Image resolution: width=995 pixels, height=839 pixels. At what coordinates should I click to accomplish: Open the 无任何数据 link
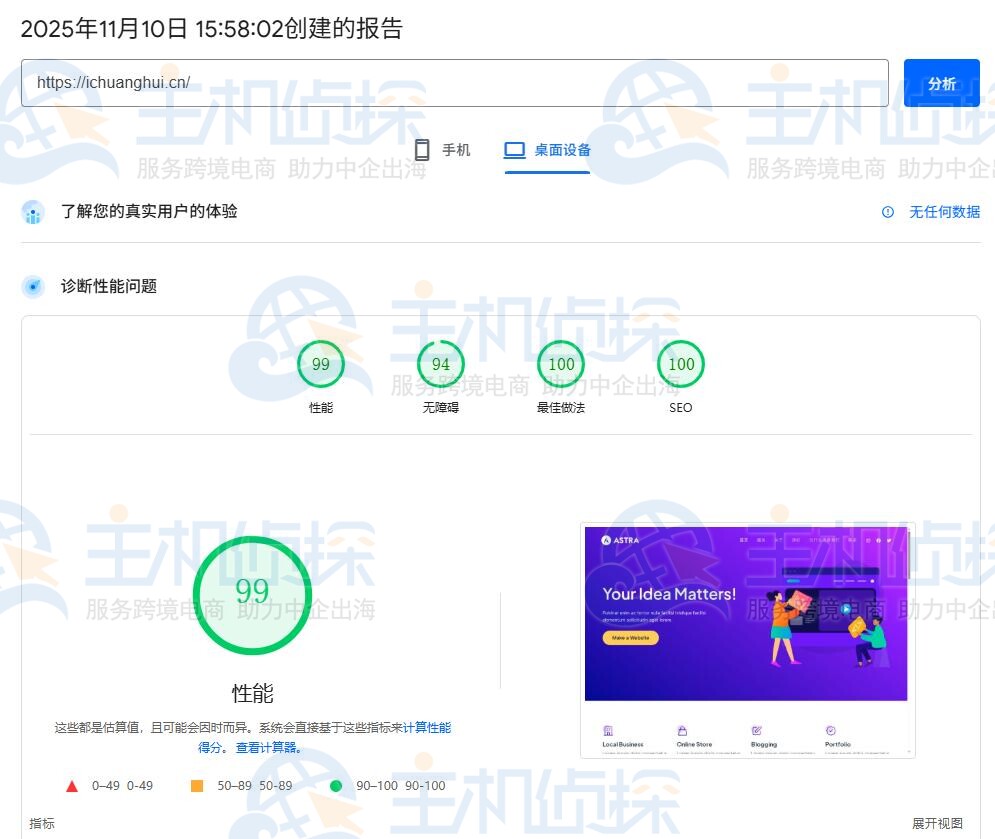click(944, 212)
